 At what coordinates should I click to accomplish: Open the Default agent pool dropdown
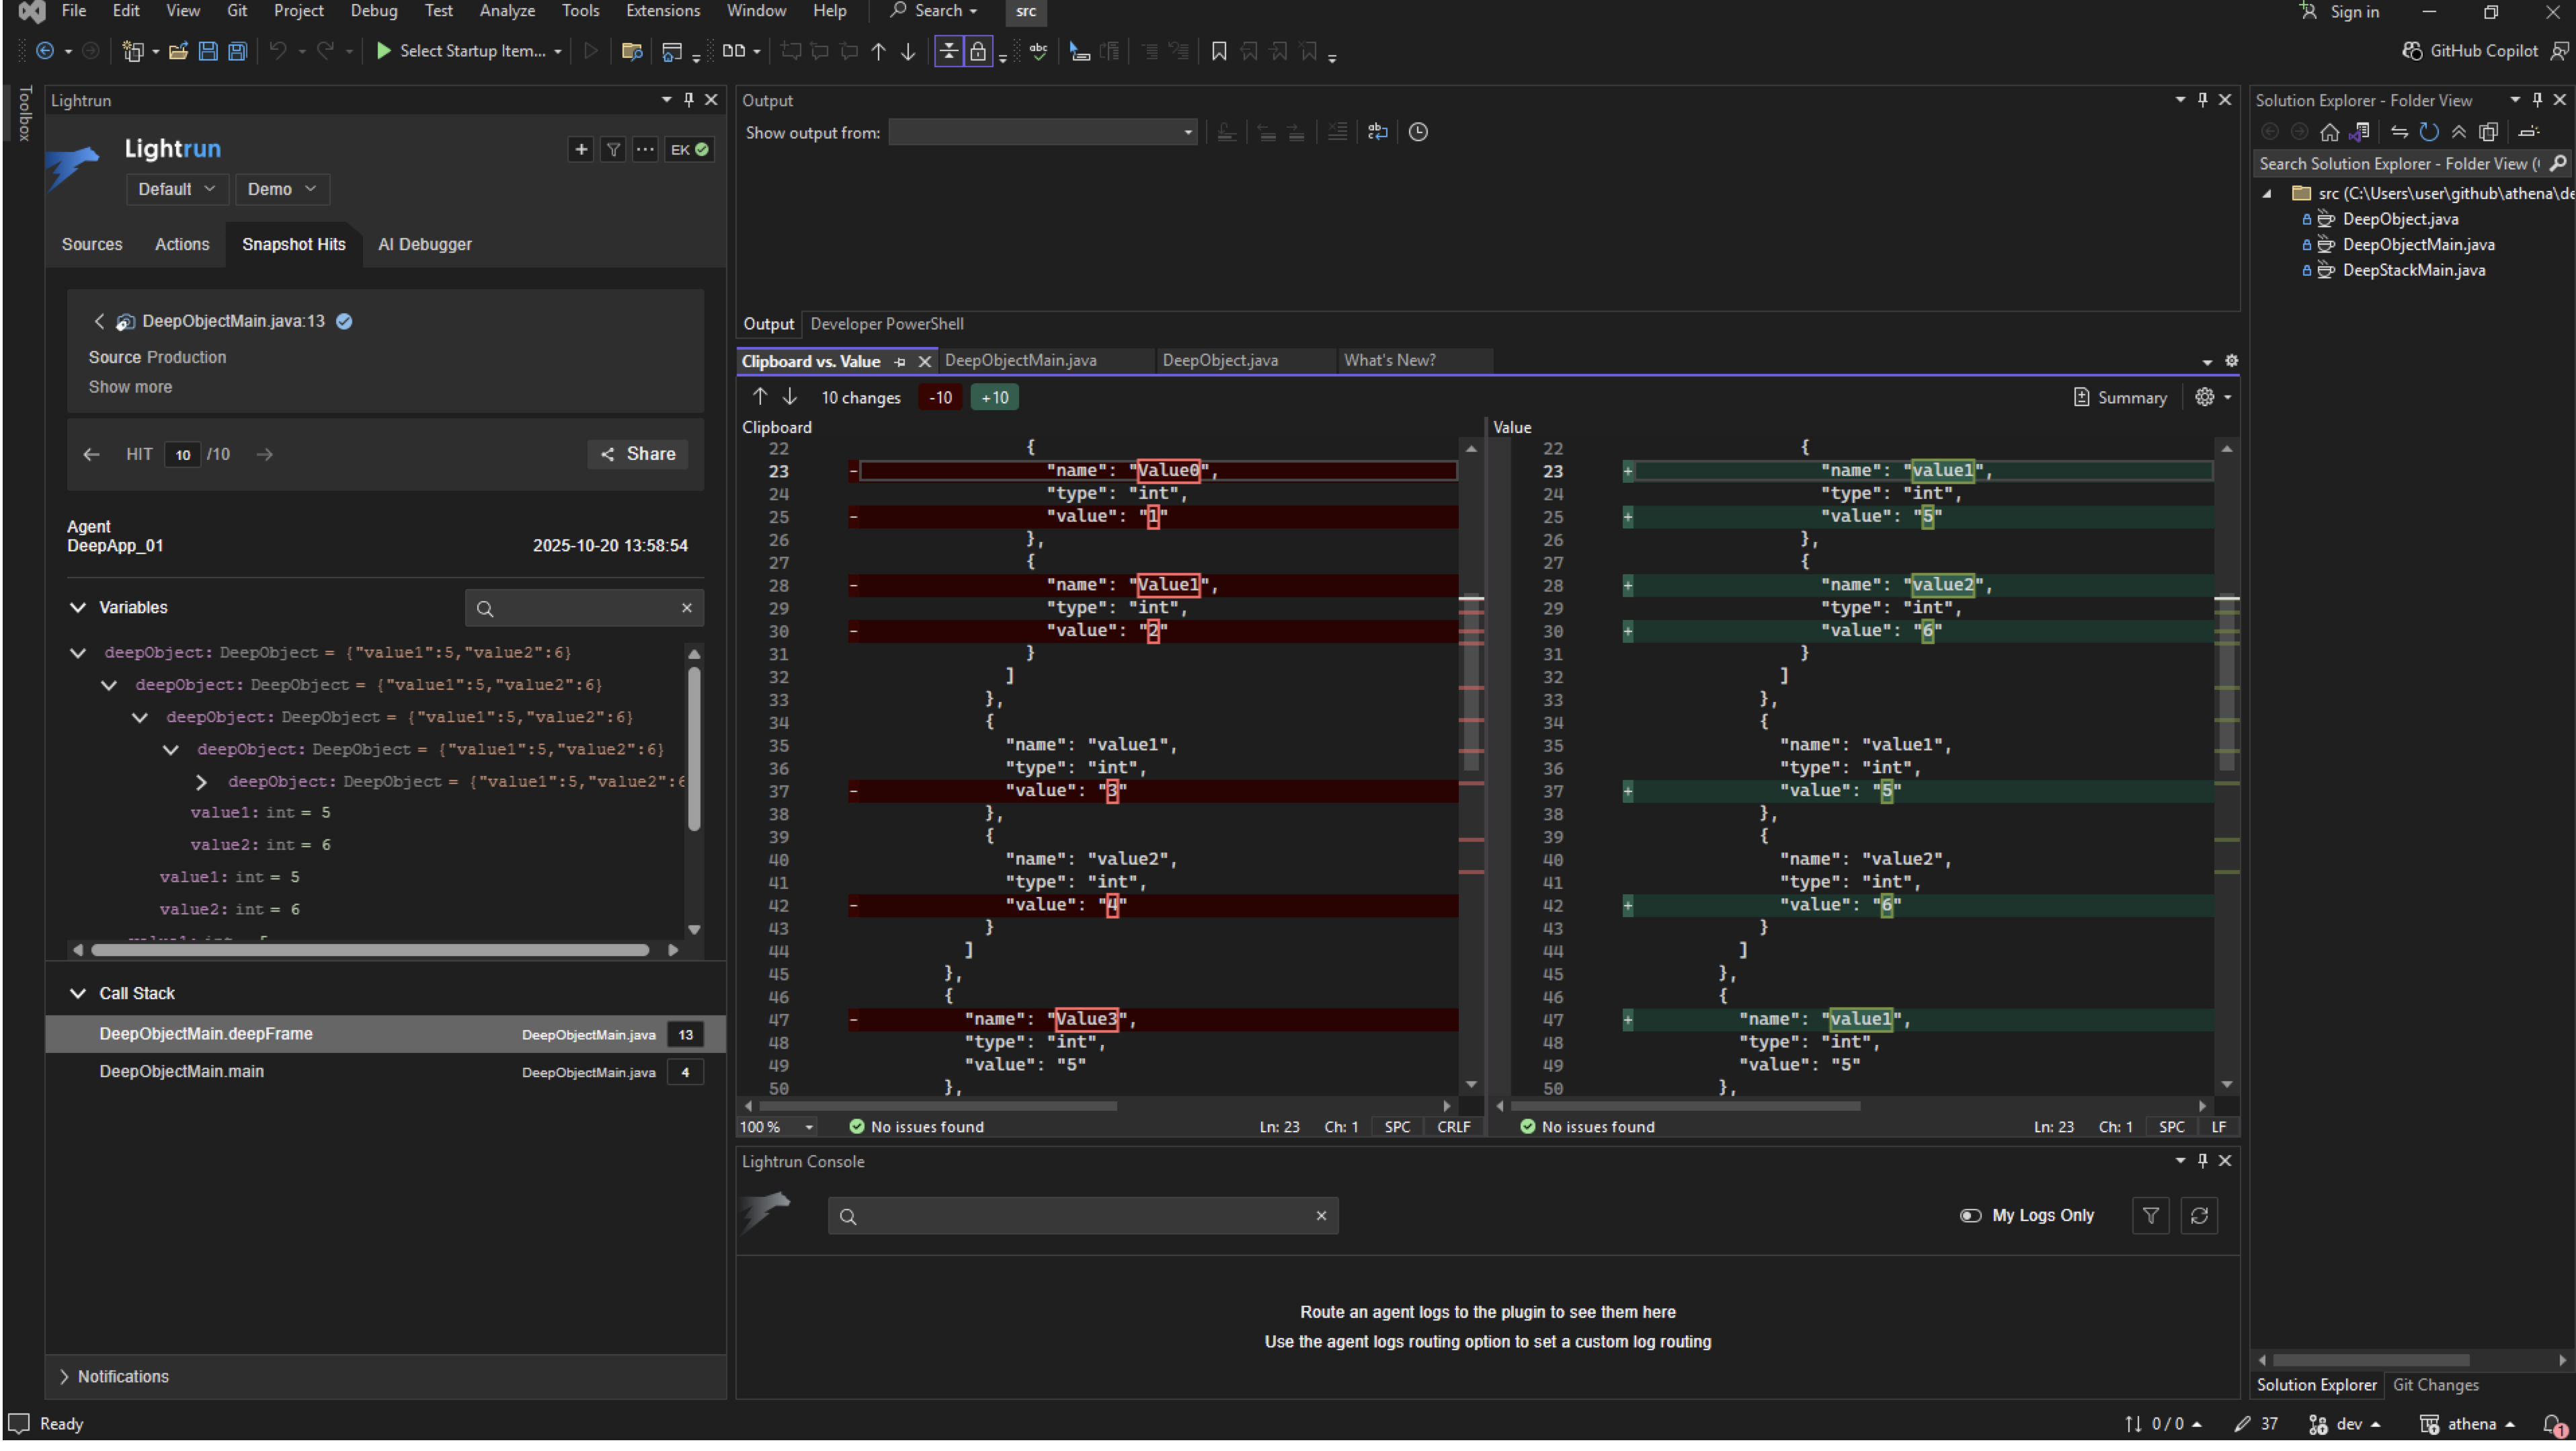tap(176, 190)
